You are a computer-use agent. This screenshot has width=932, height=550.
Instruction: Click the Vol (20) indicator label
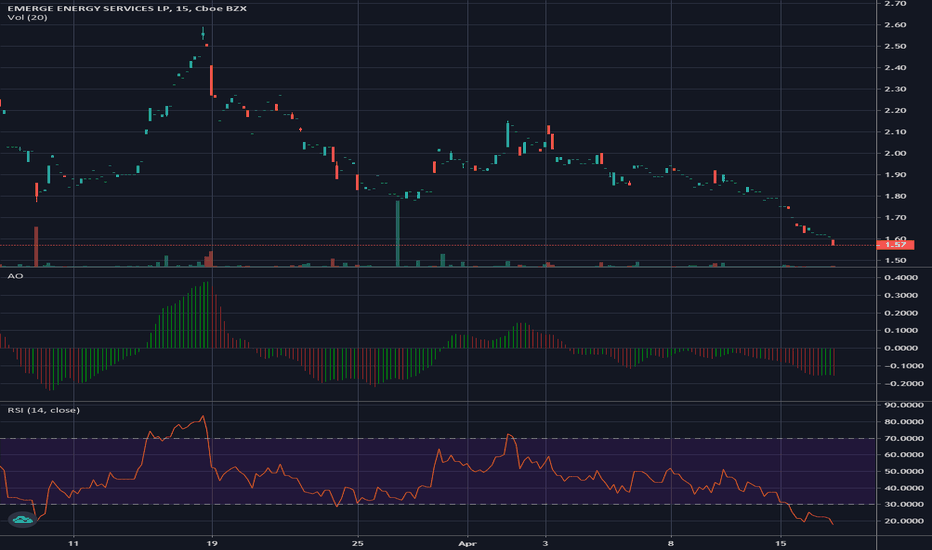27,18
